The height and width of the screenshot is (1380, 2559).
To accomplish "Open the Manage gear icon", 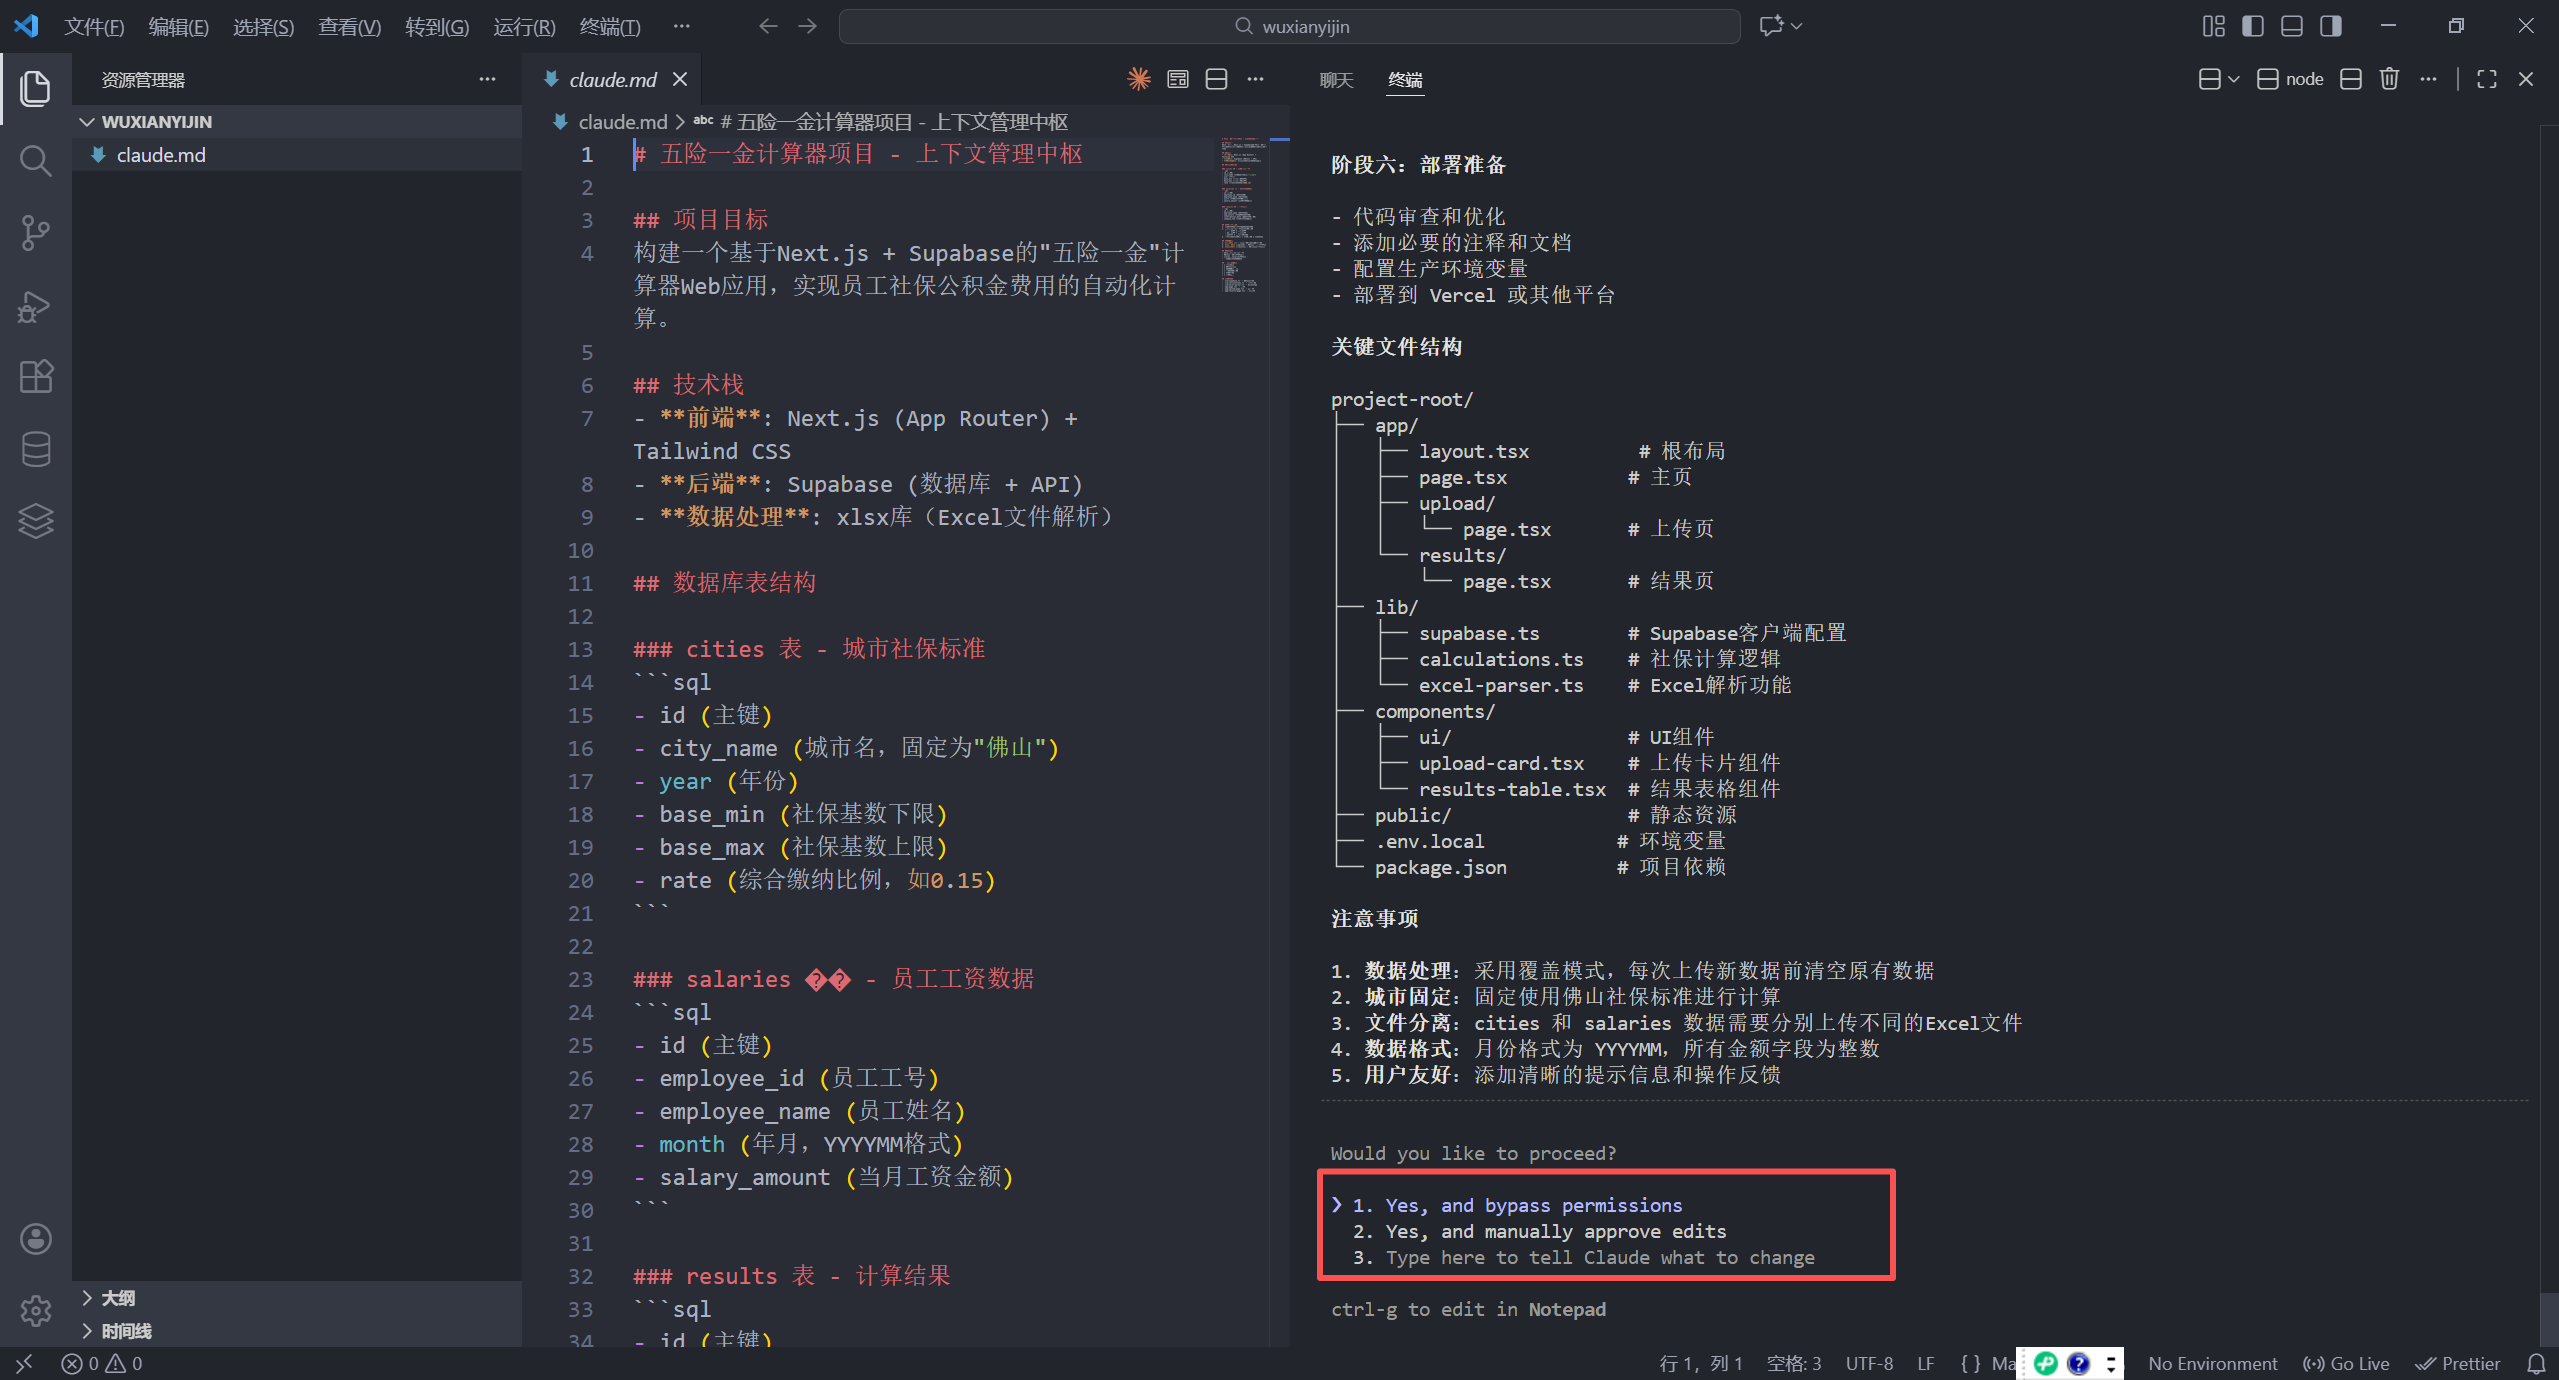I will coord(35,1311).
